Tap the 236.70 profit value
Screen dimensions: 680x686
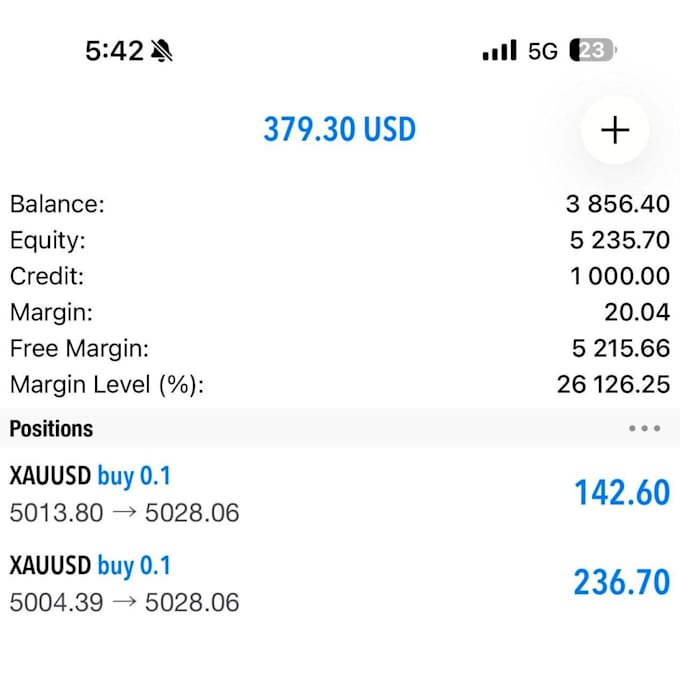click(622, 582)
